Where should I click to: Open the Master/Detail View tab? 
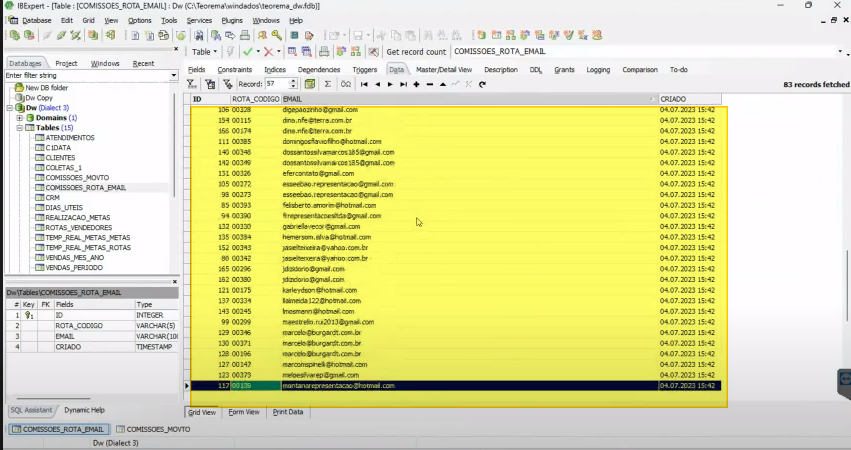(x=444, y=69)
